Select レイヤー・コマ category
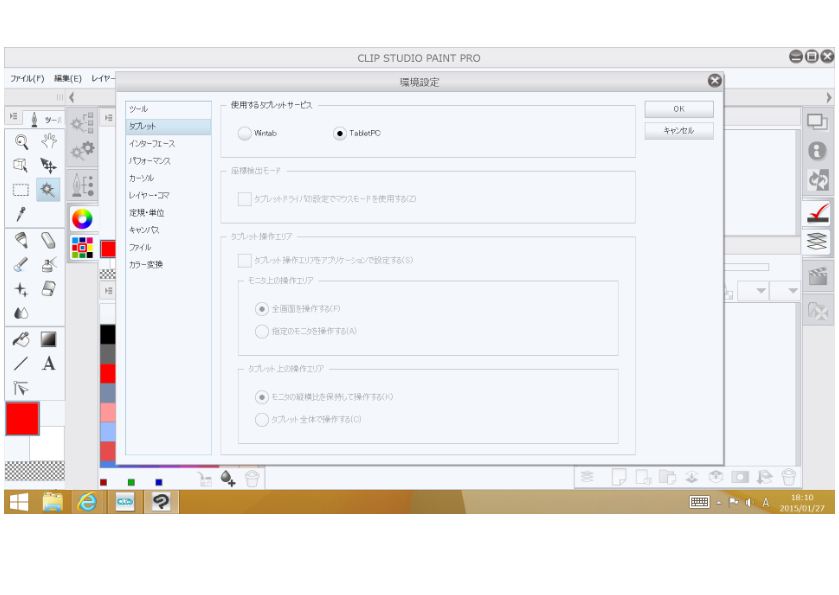 click(x=168, y=195)
